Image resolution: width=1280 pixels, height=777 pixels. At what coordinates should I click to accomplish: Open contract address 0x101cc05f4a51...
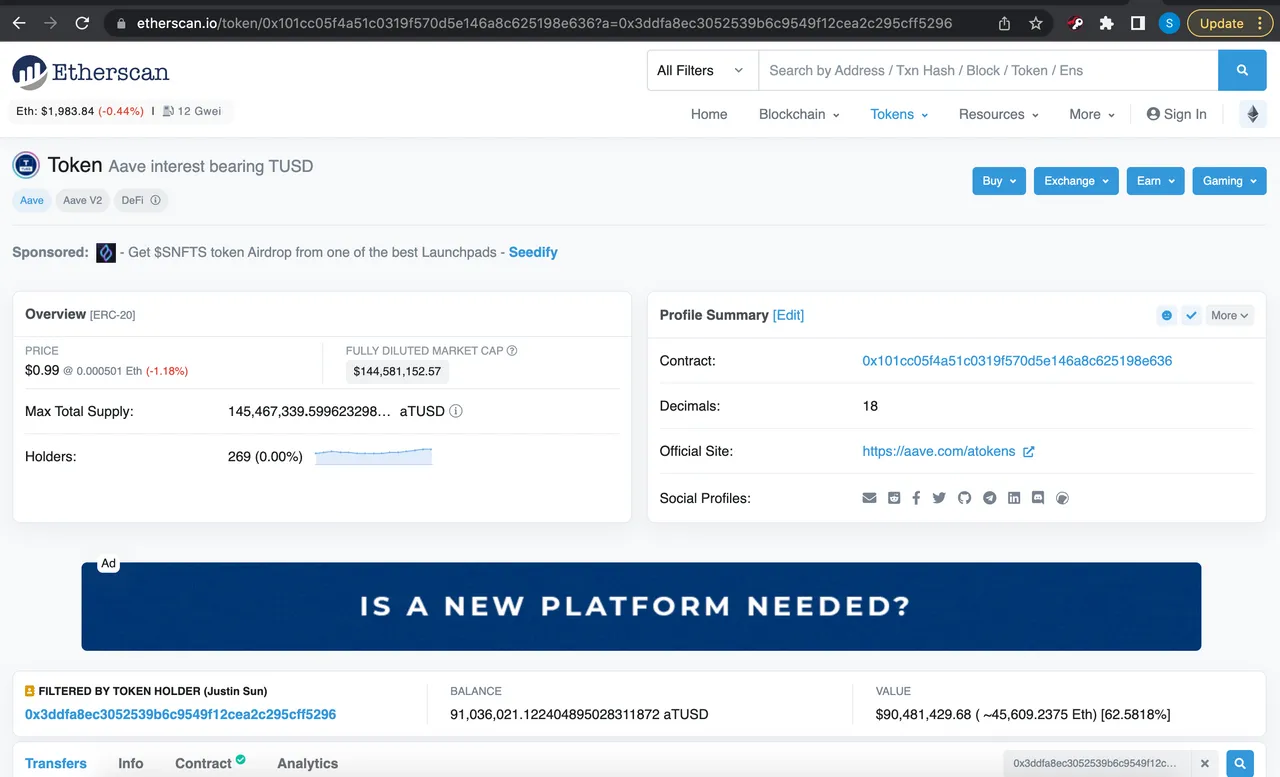point(1017,361)
